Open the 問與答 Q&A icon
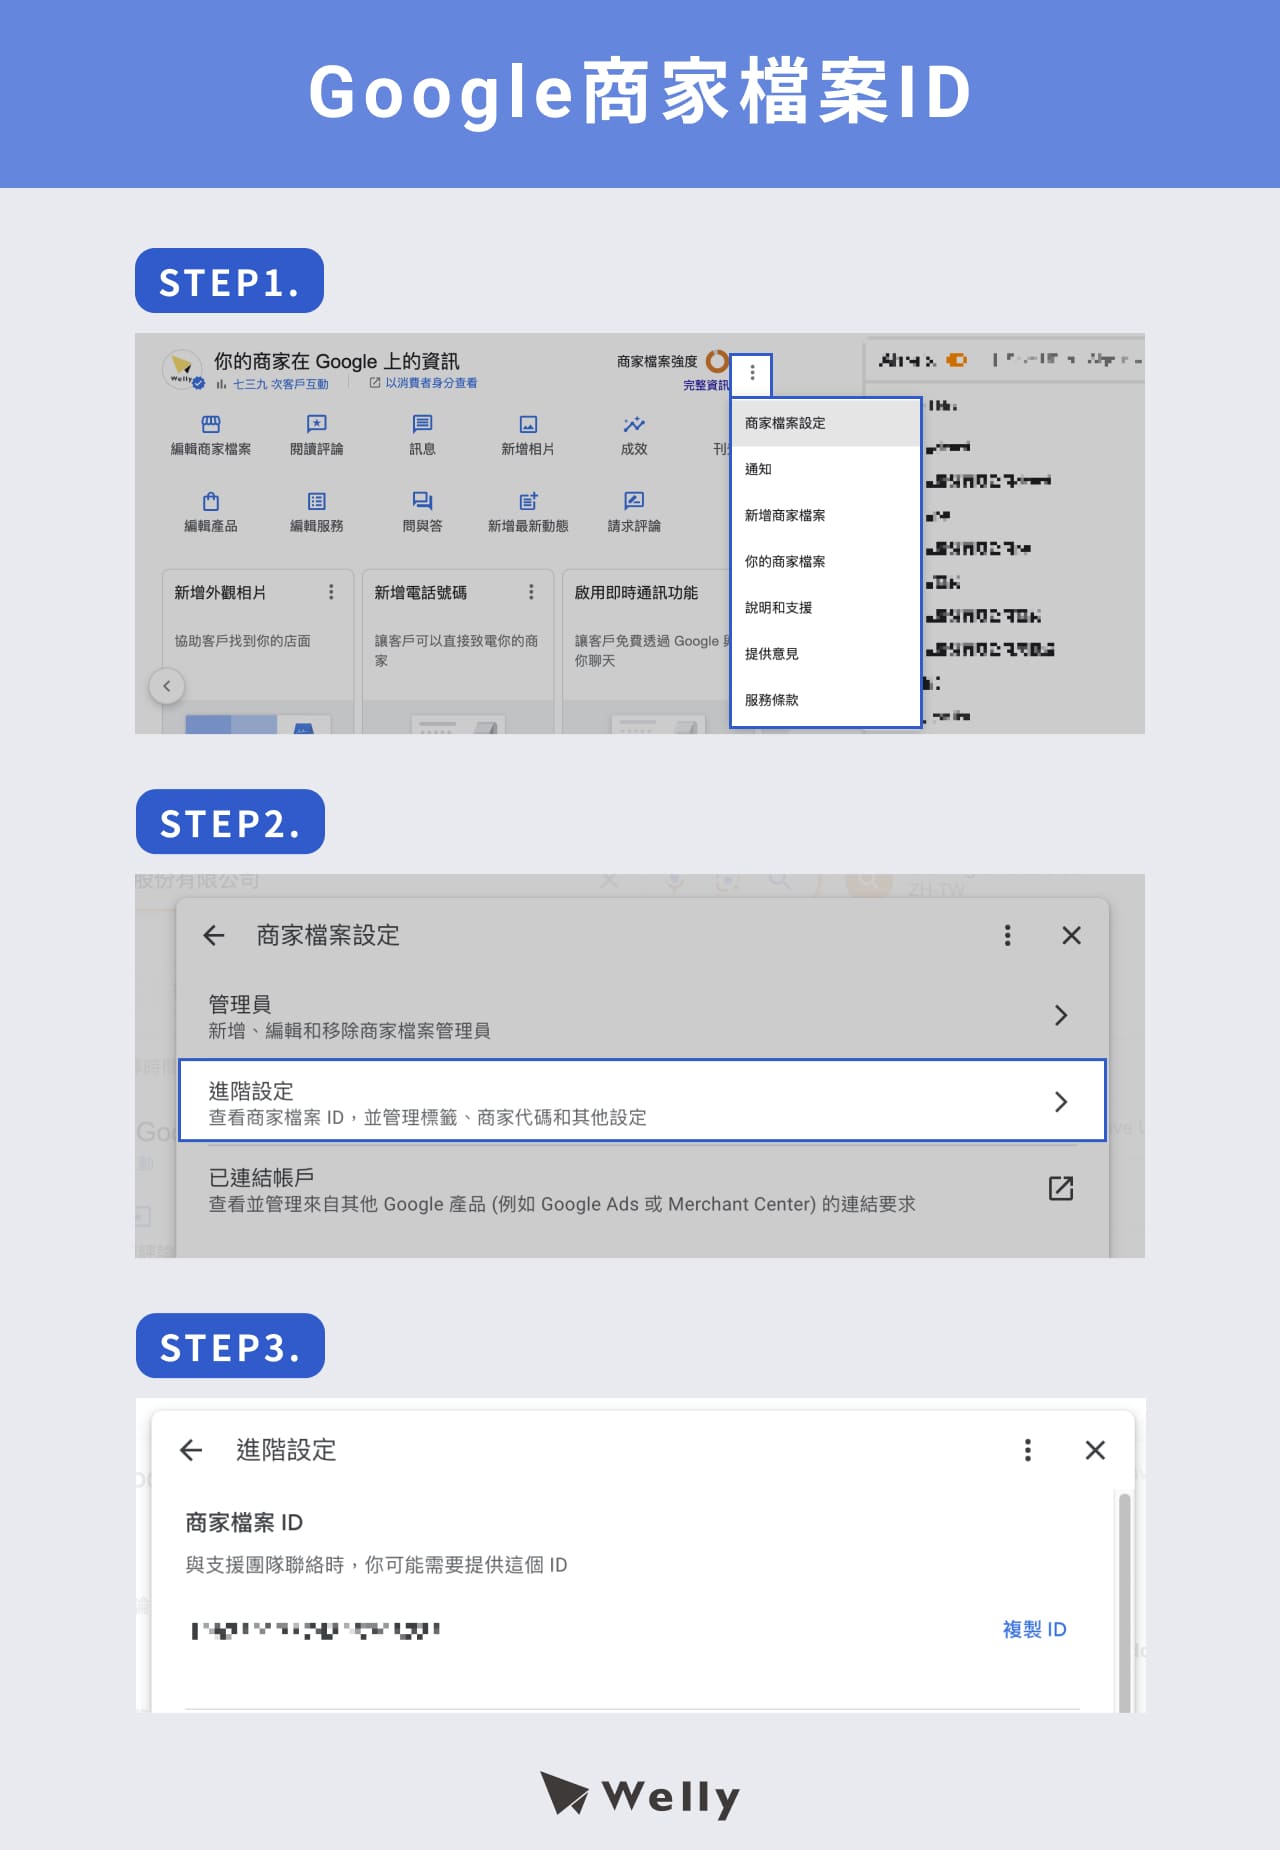This screenshot has width=1280, height=1850. [x=422, y=501]
